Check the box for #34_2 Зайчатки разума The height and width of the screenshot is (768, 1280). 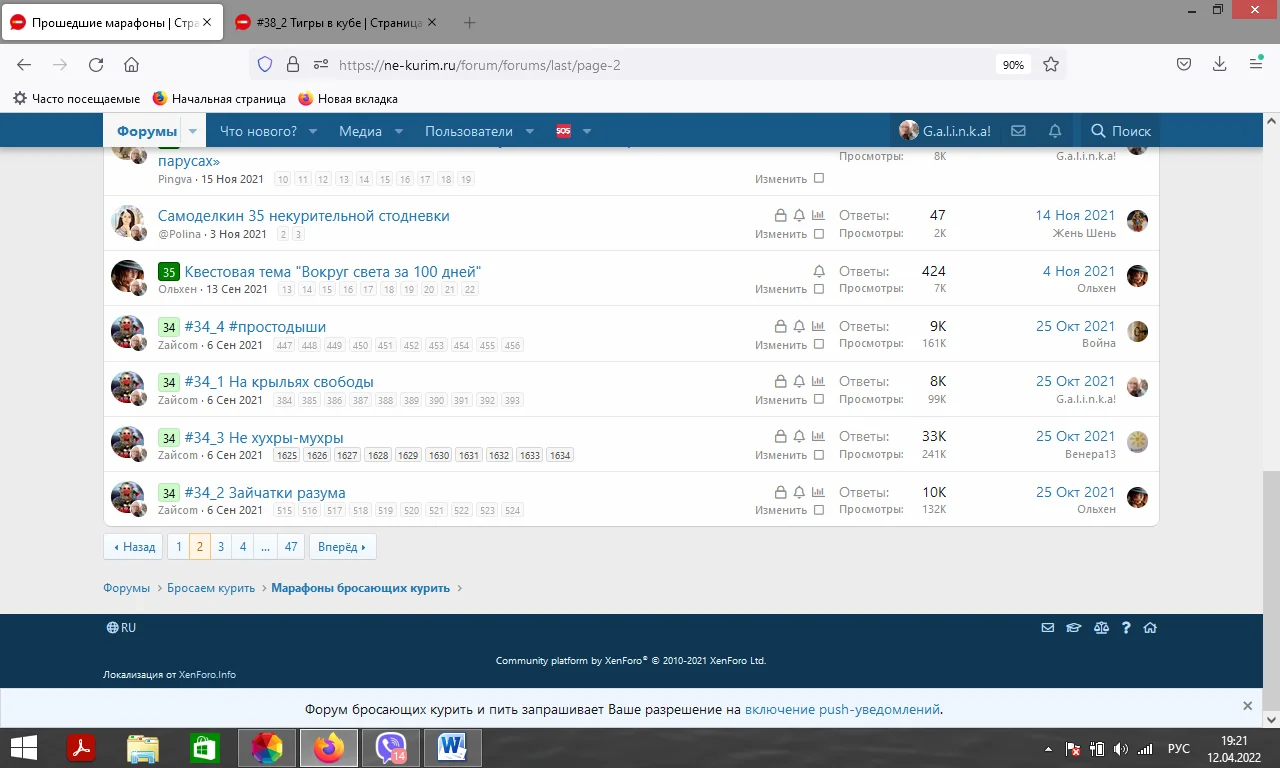coord(819,510)
